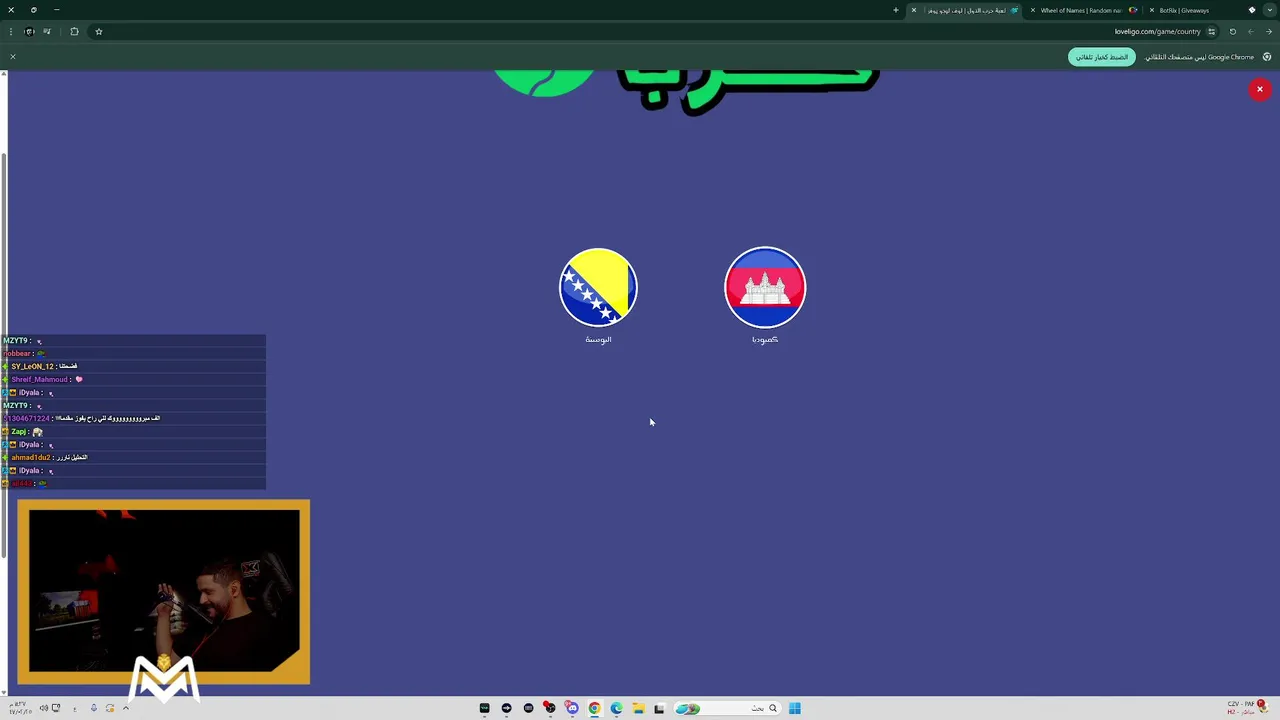Close the BotRix Giveaways tab
Image resolution: width=1280 pixels, height=720 pixels.
coord(1151,10)
